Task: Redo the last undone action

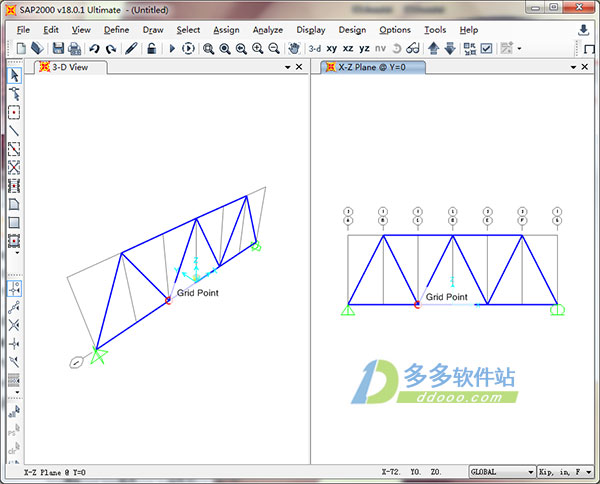Action: pyautogui.click(x=111, y=49)
